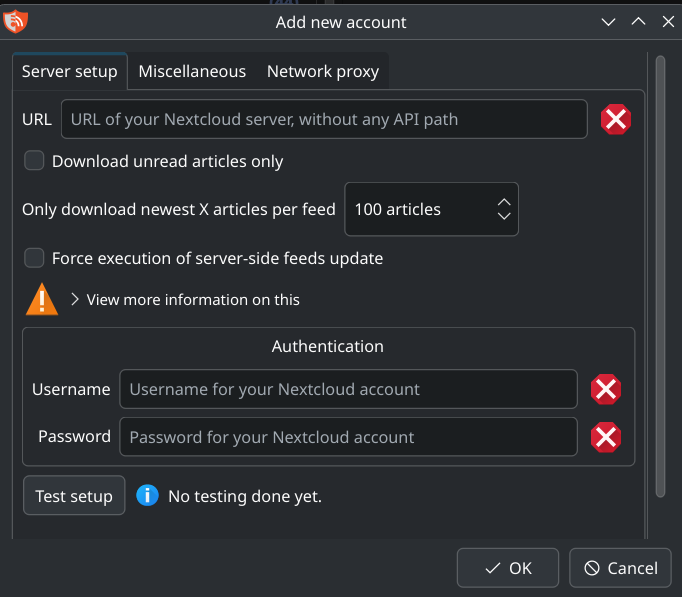This screenshot has width=682, height=597.
Task: Toggle Force execution of server-side feeds update
Action: [x=35, y=258]
